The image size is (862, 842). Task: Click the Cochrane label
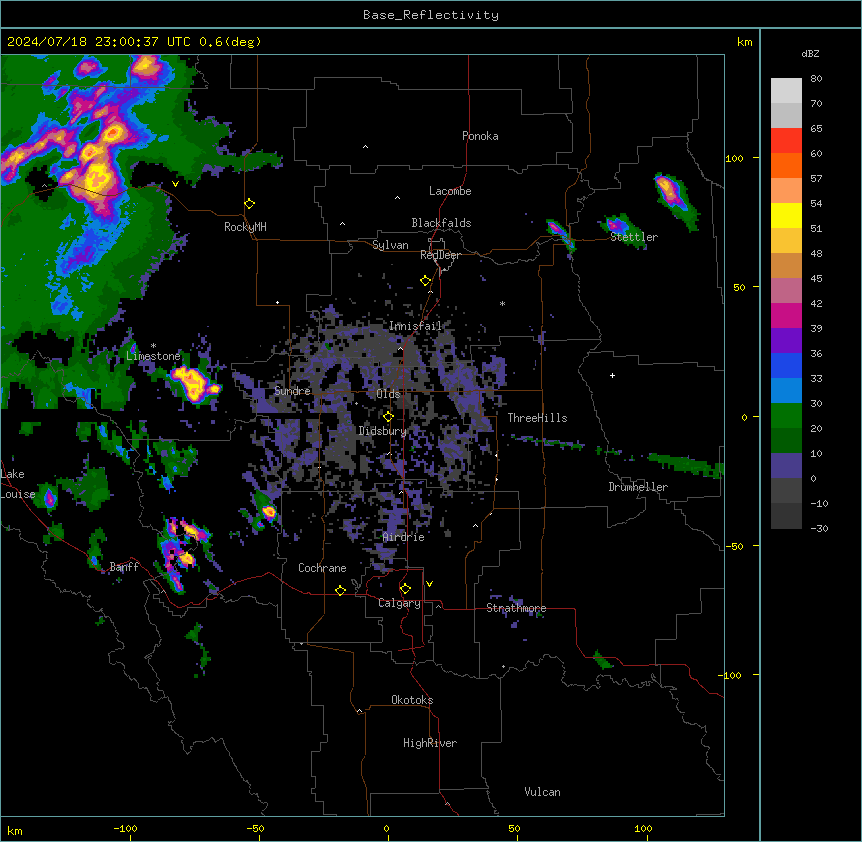point(322,568)
